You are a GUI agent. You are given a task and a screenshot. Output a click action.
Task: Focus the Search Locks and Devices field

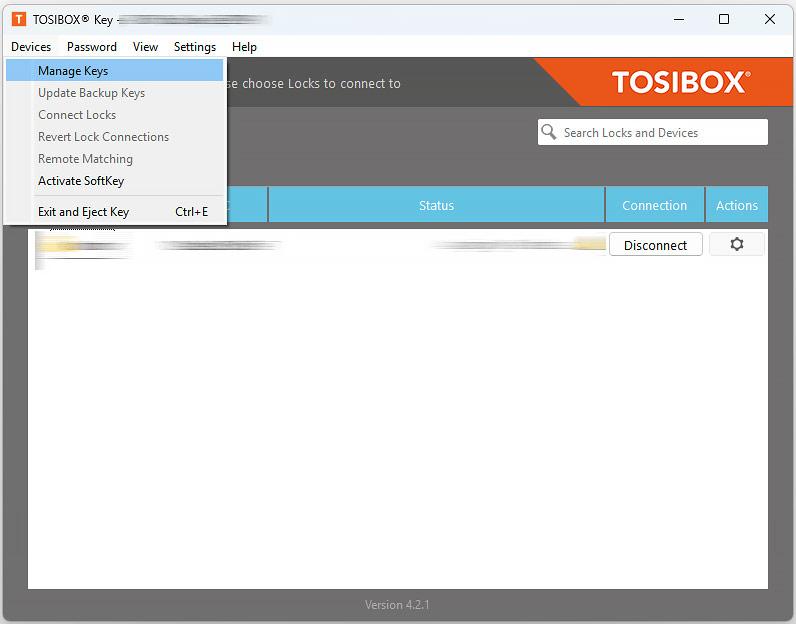click(x=660, y=132)
